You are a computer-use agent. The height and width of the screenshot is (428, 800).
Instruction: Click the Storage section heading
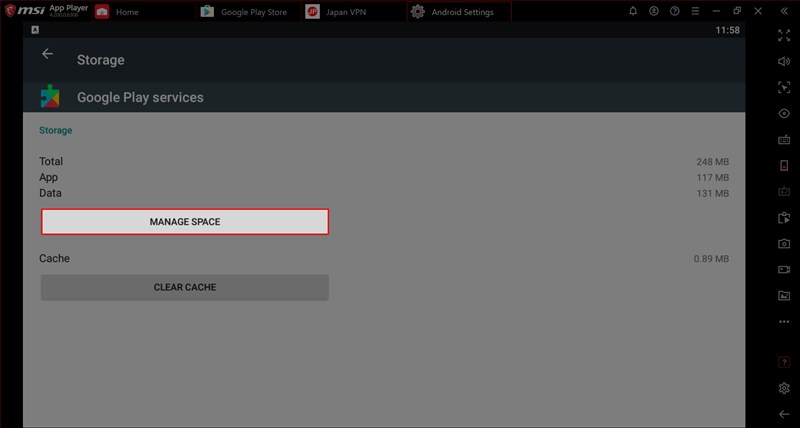pos(56,131)
